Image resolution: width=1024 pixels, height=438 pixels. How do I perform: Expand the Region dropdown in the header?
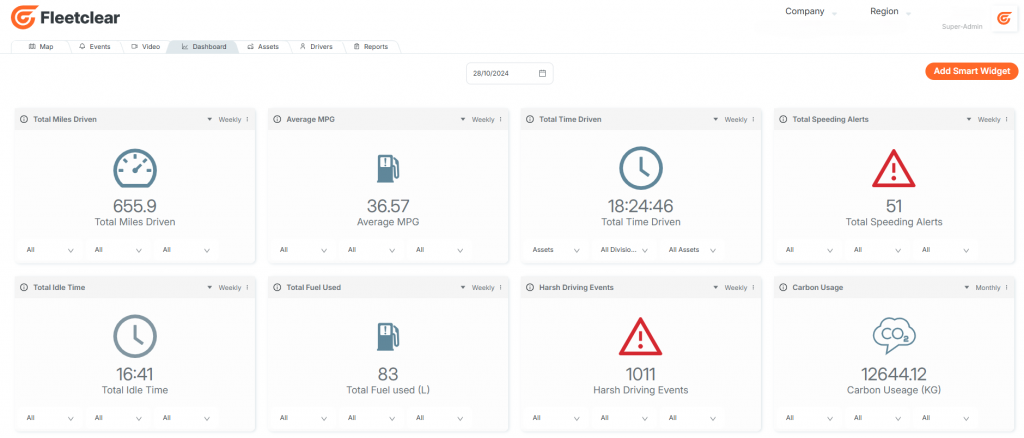[890, 12]
